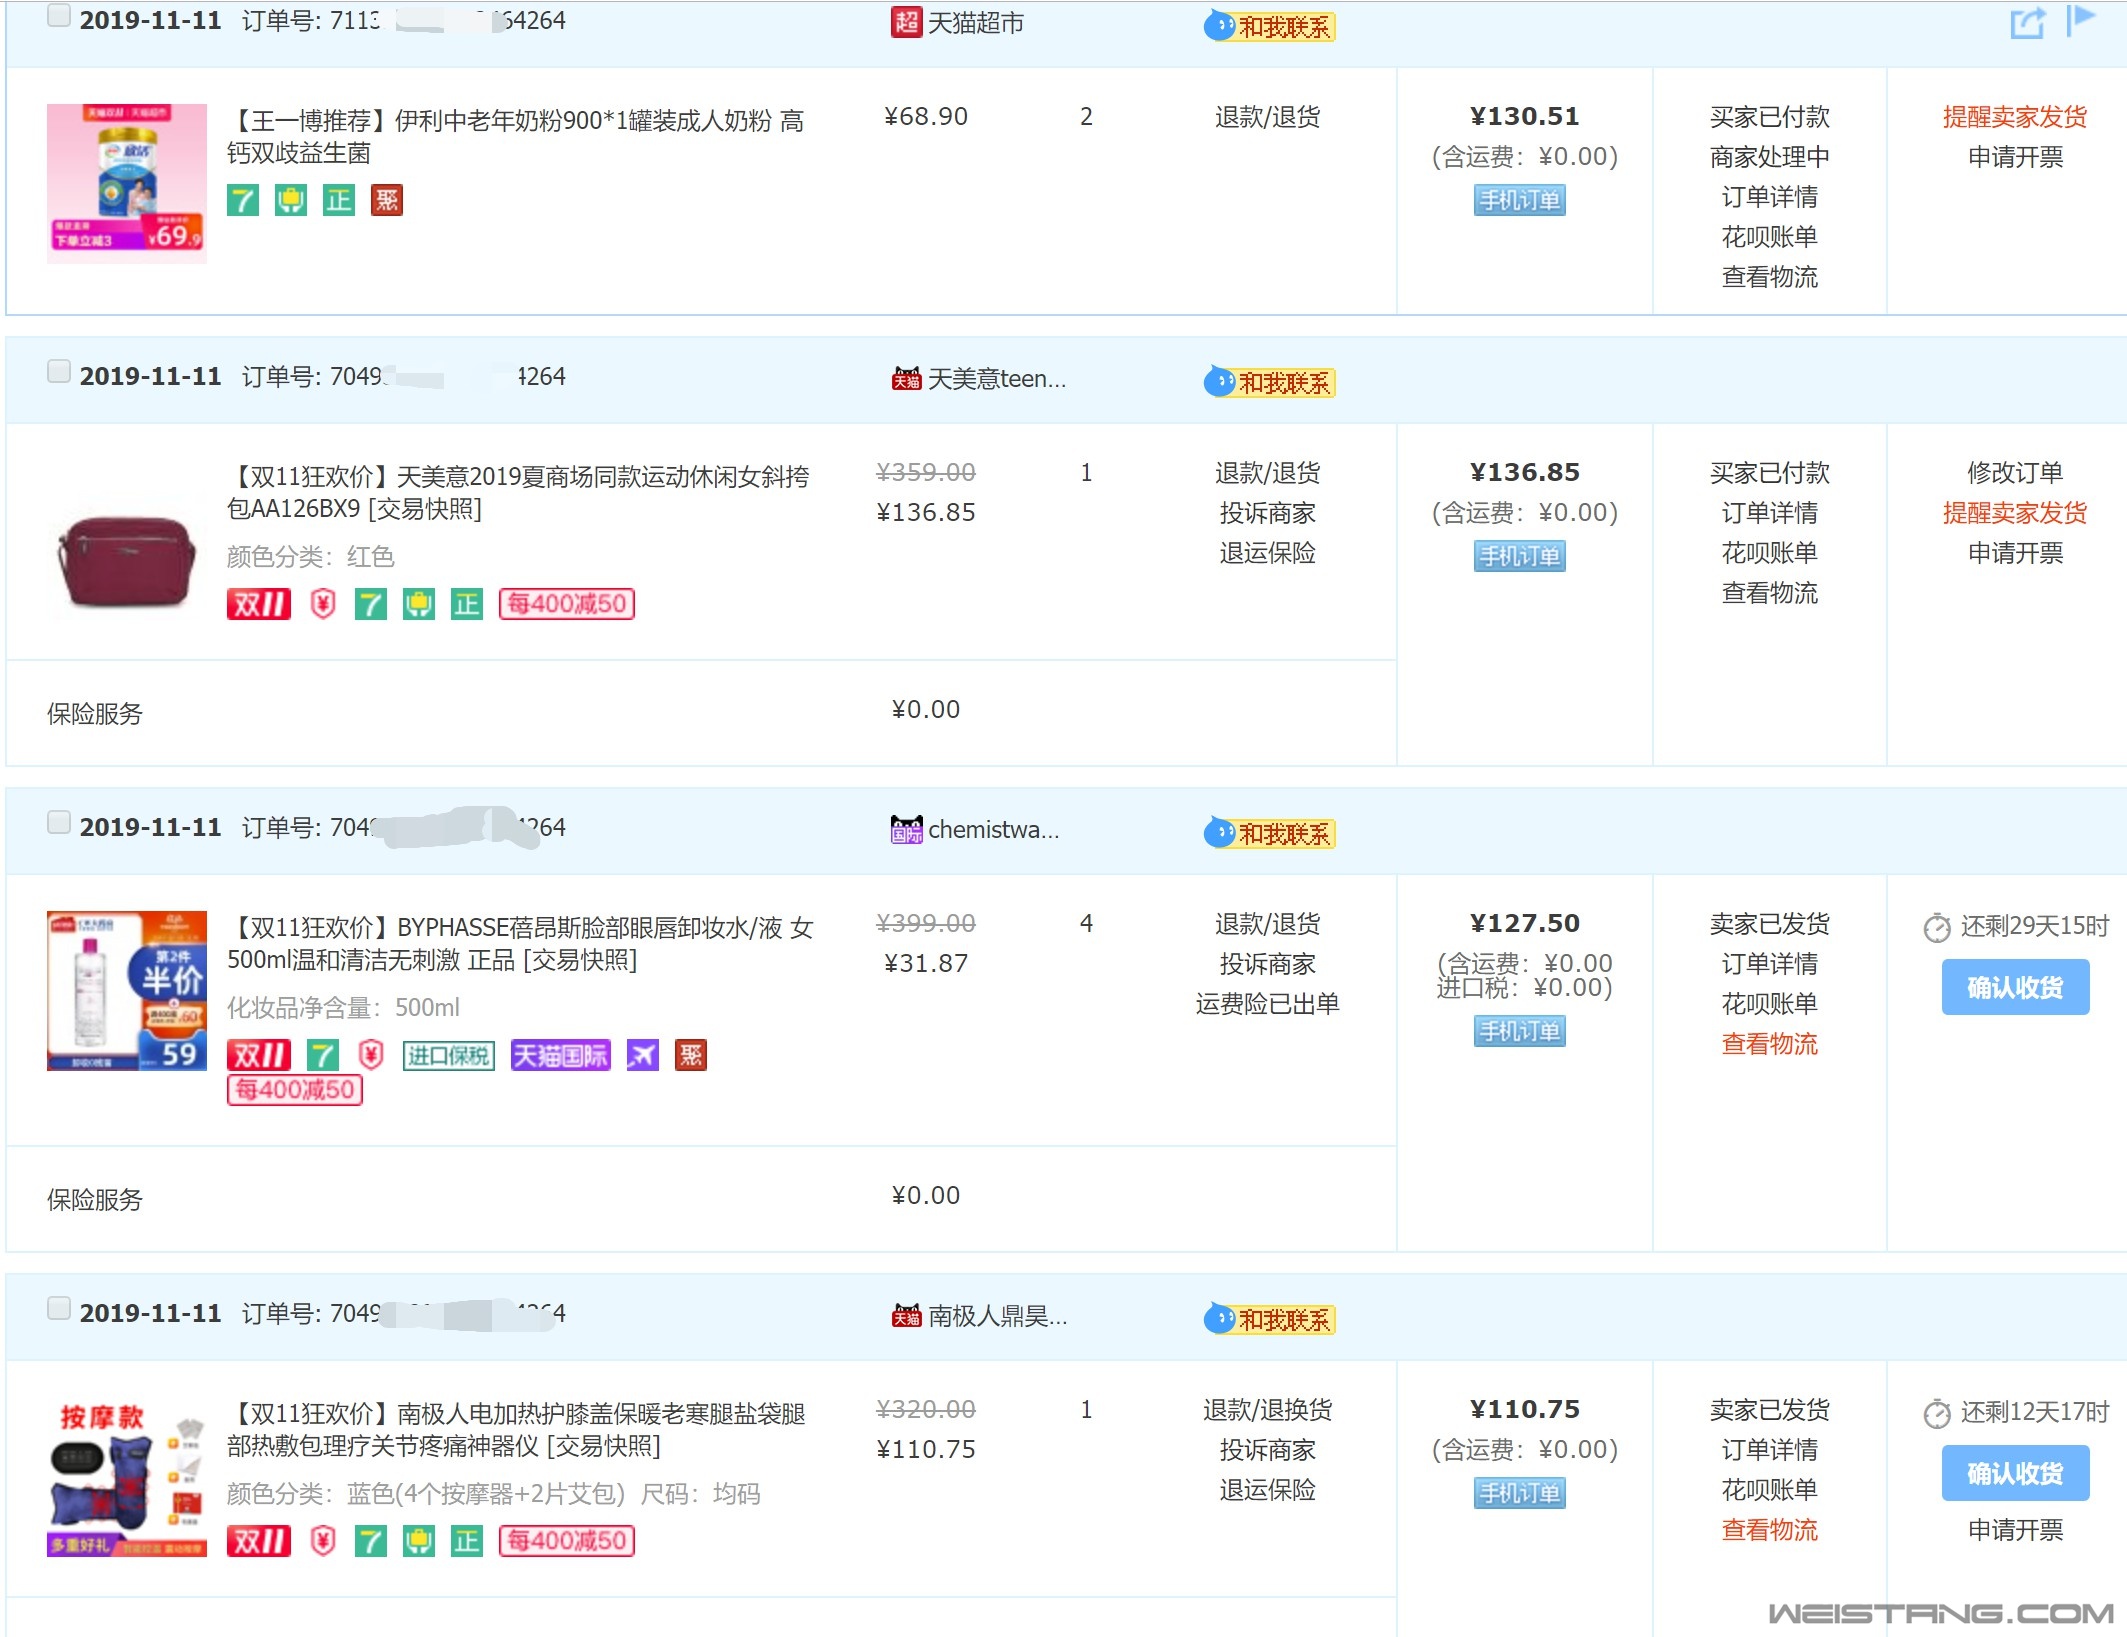Click 查看物流 on the 南极人 order

[x=1769, y=1530]
